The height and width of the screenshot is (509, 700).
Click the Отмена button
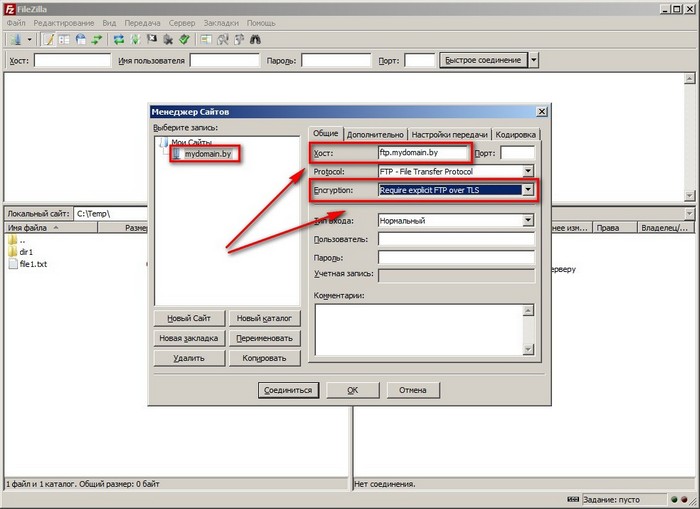(413, 390)
